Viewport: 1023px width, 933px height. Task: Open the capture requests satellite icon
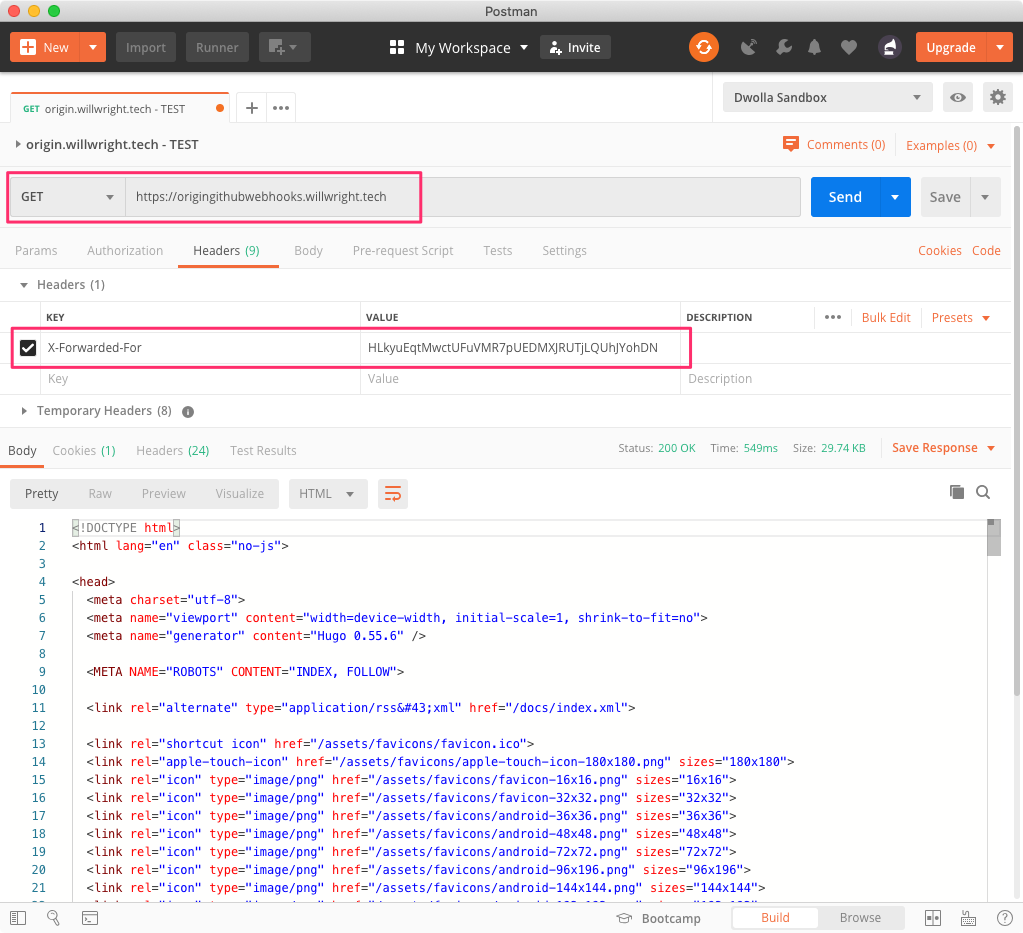(749, 48)
